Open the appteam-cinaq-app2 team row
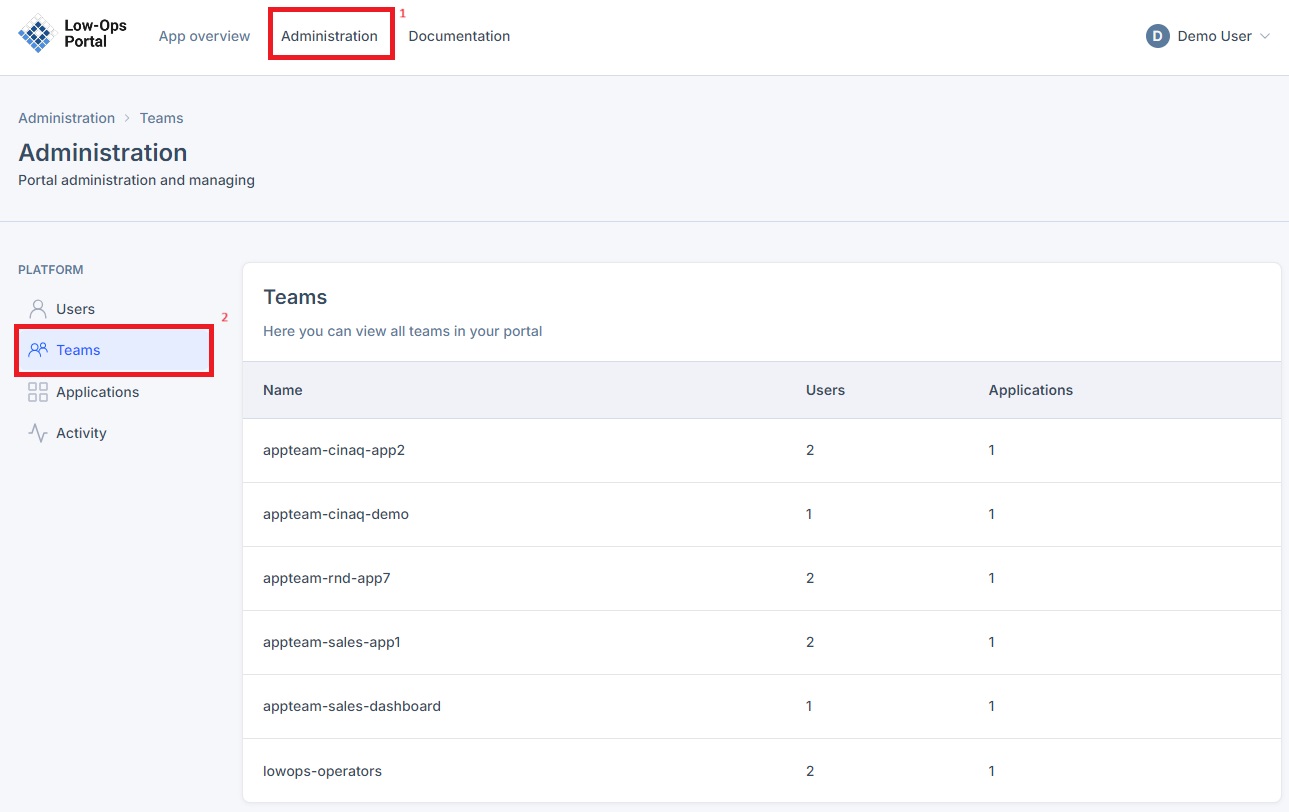 tap(761, 450)
